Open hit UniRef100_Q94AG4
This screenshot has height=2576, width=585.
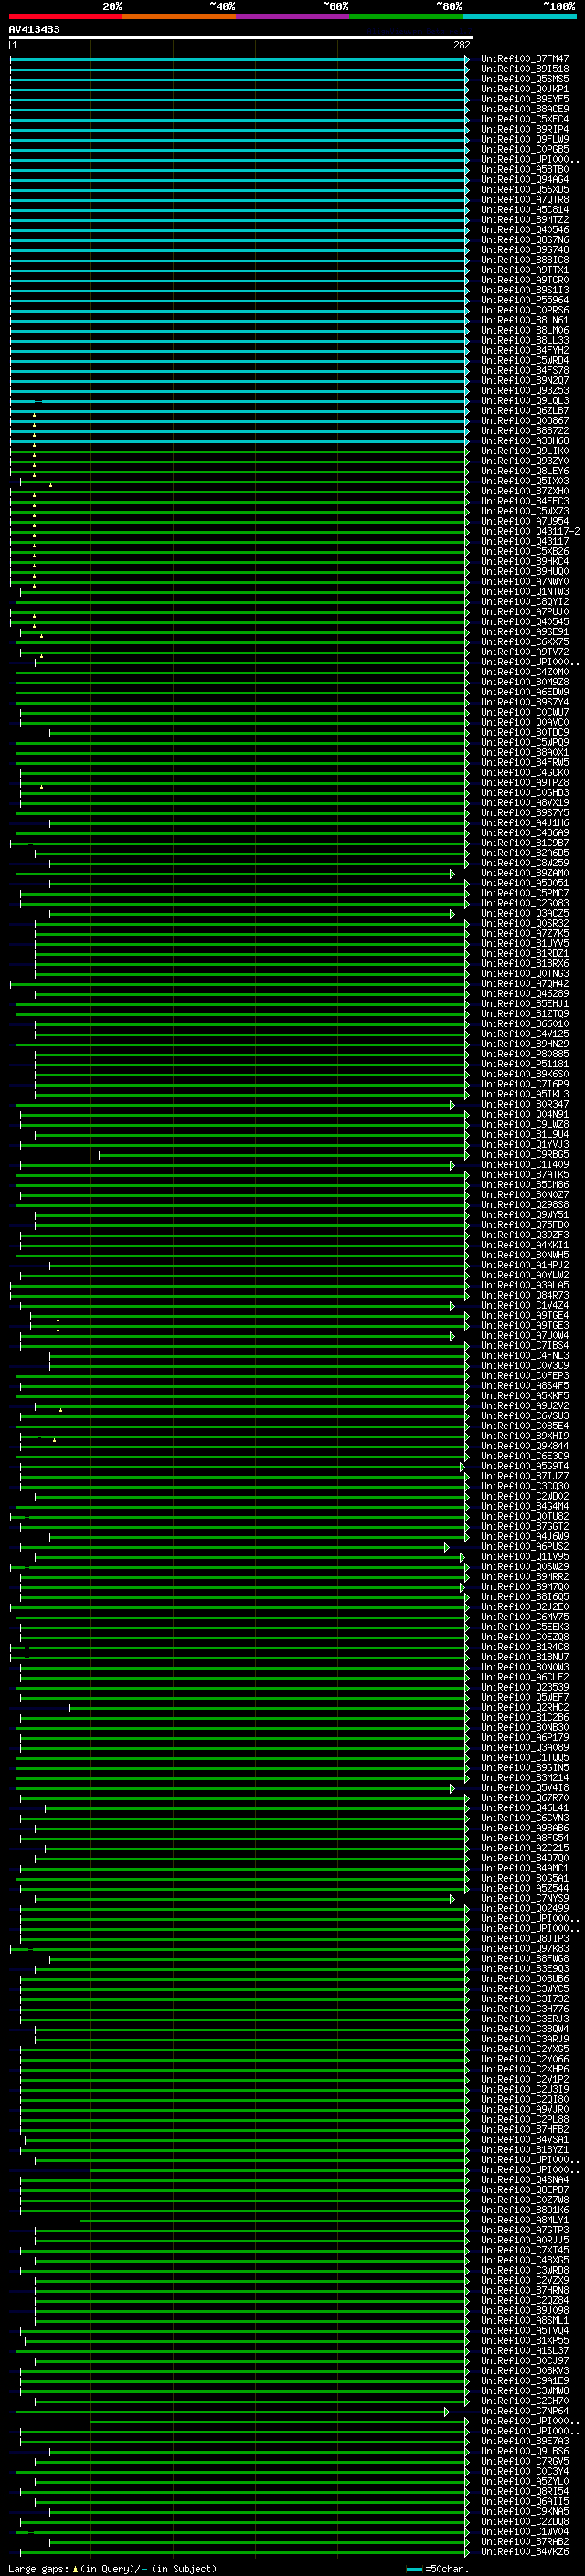pyautogui.click(x=525, y=180)
